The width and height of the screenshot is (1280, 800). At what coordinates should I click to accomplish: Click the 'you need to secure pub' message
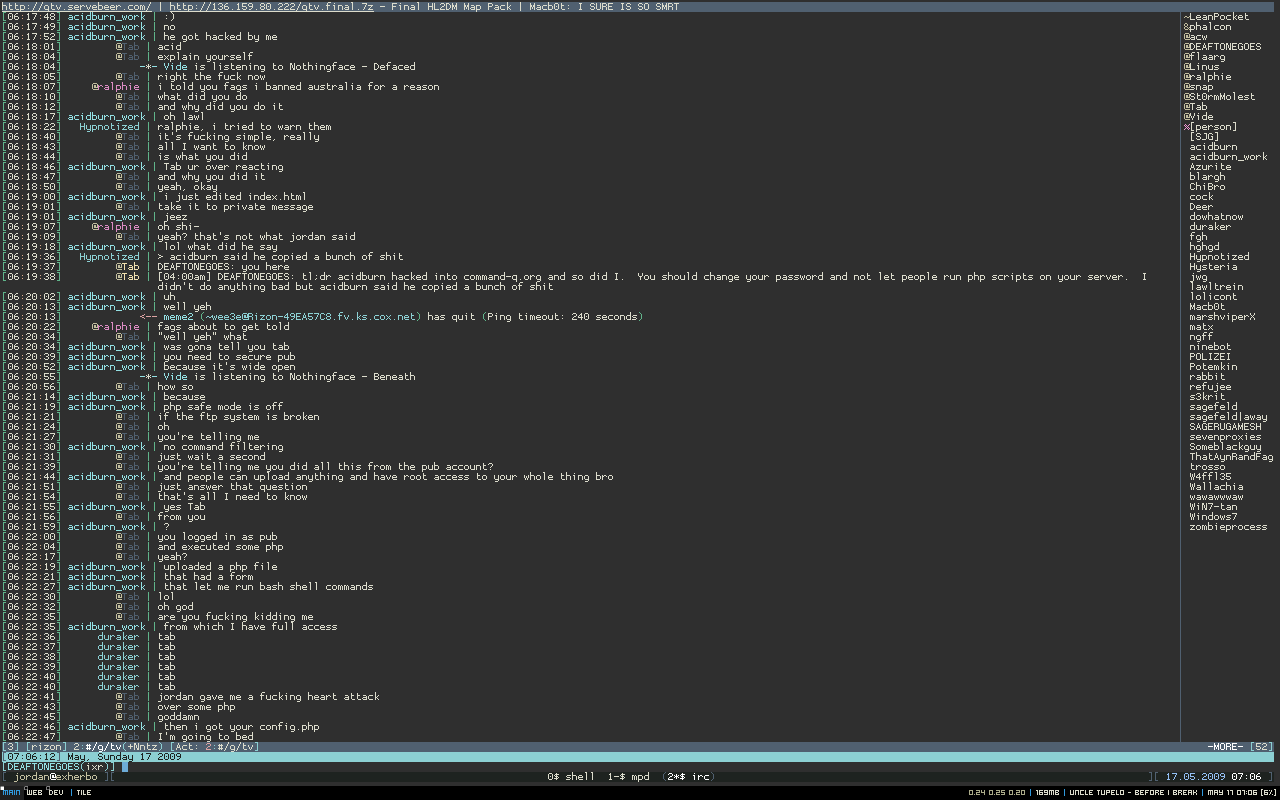coord(229,357)
